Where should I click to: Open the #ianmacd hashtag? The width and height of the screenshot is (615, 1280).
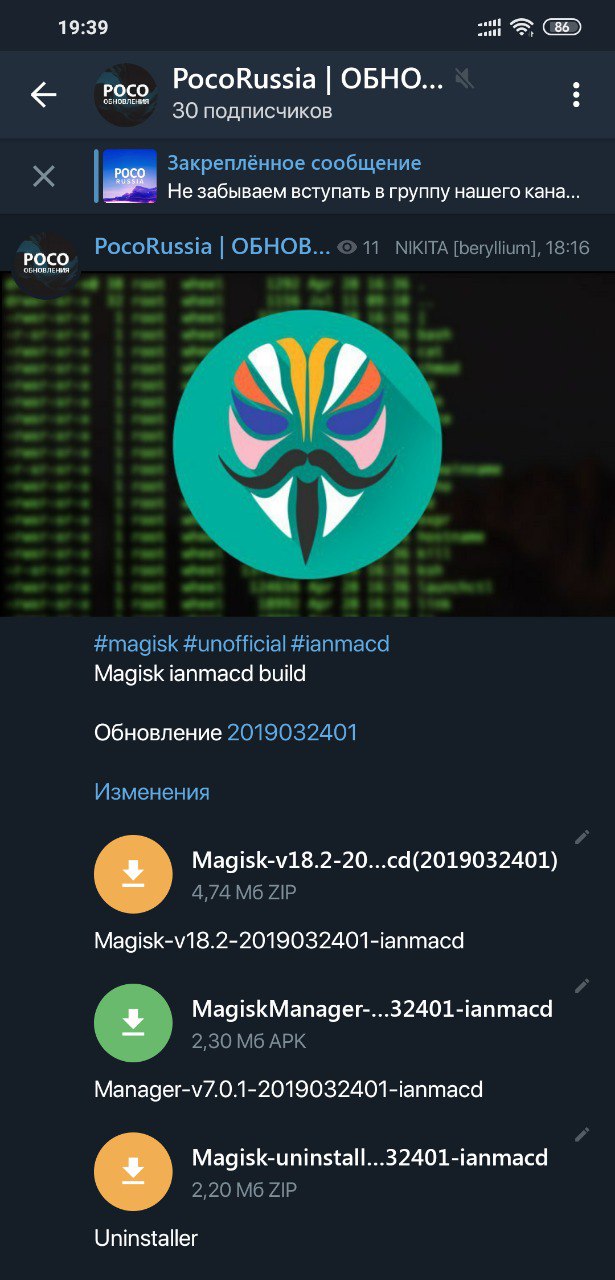pos(340,644)
